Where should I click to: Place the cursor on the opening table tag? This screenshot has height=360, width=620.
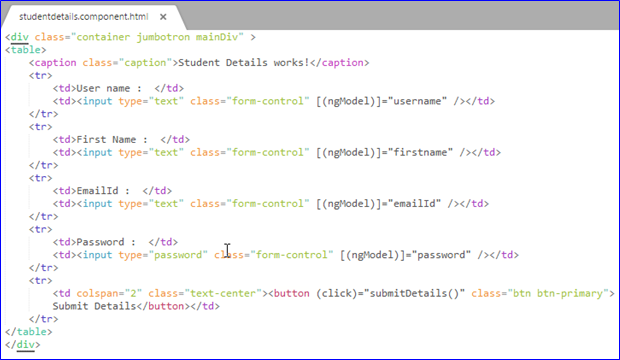click(26, 50)
